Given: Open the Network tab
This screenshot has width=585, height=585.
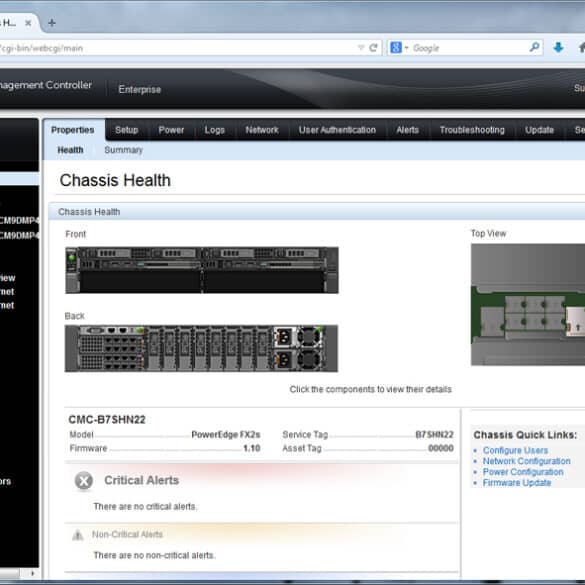Looking at the screenshot, I should [x=262, y=130].
